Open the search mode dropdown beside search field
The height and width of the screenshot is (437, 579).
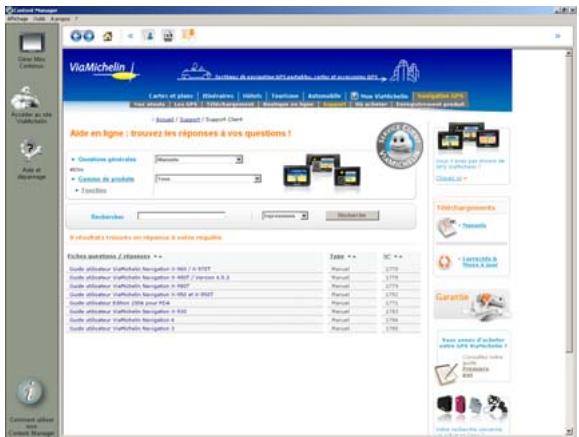pyautogui.click(x=285, y=216)
